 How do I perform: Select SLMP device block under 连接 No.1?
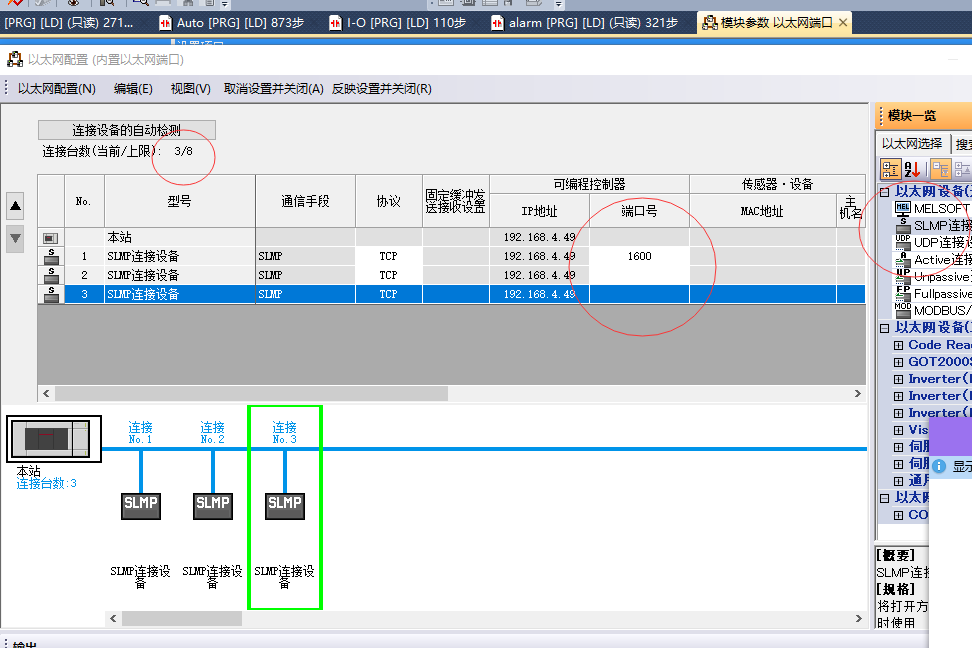point(141,503)
